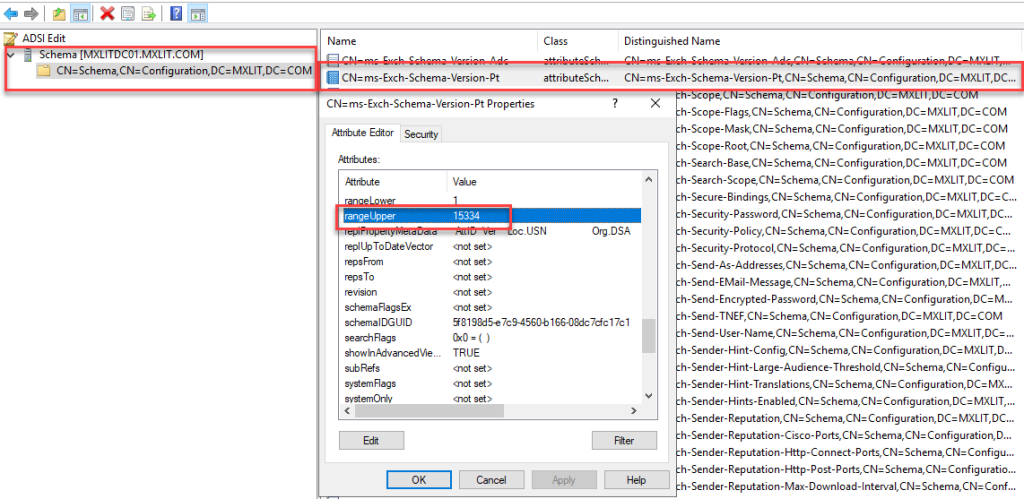Click Cancel in the Properties dialog
The image size is (1024, 499).
(491, 480)
